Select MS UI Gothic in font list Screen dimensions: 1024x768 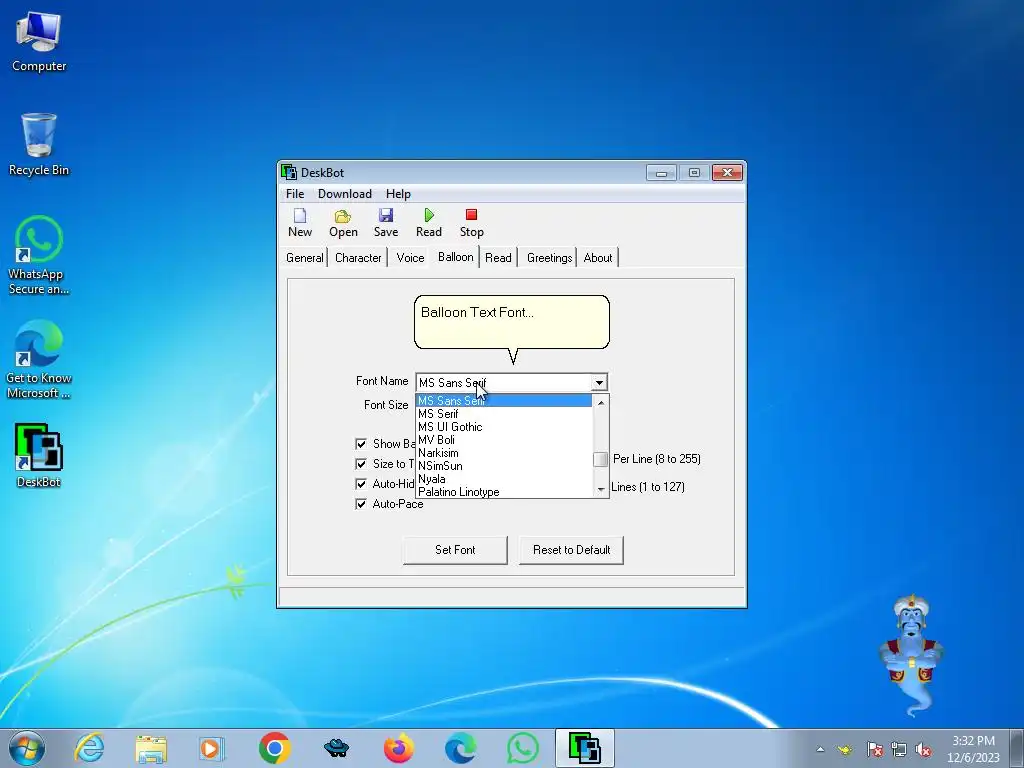click(504, 426)
